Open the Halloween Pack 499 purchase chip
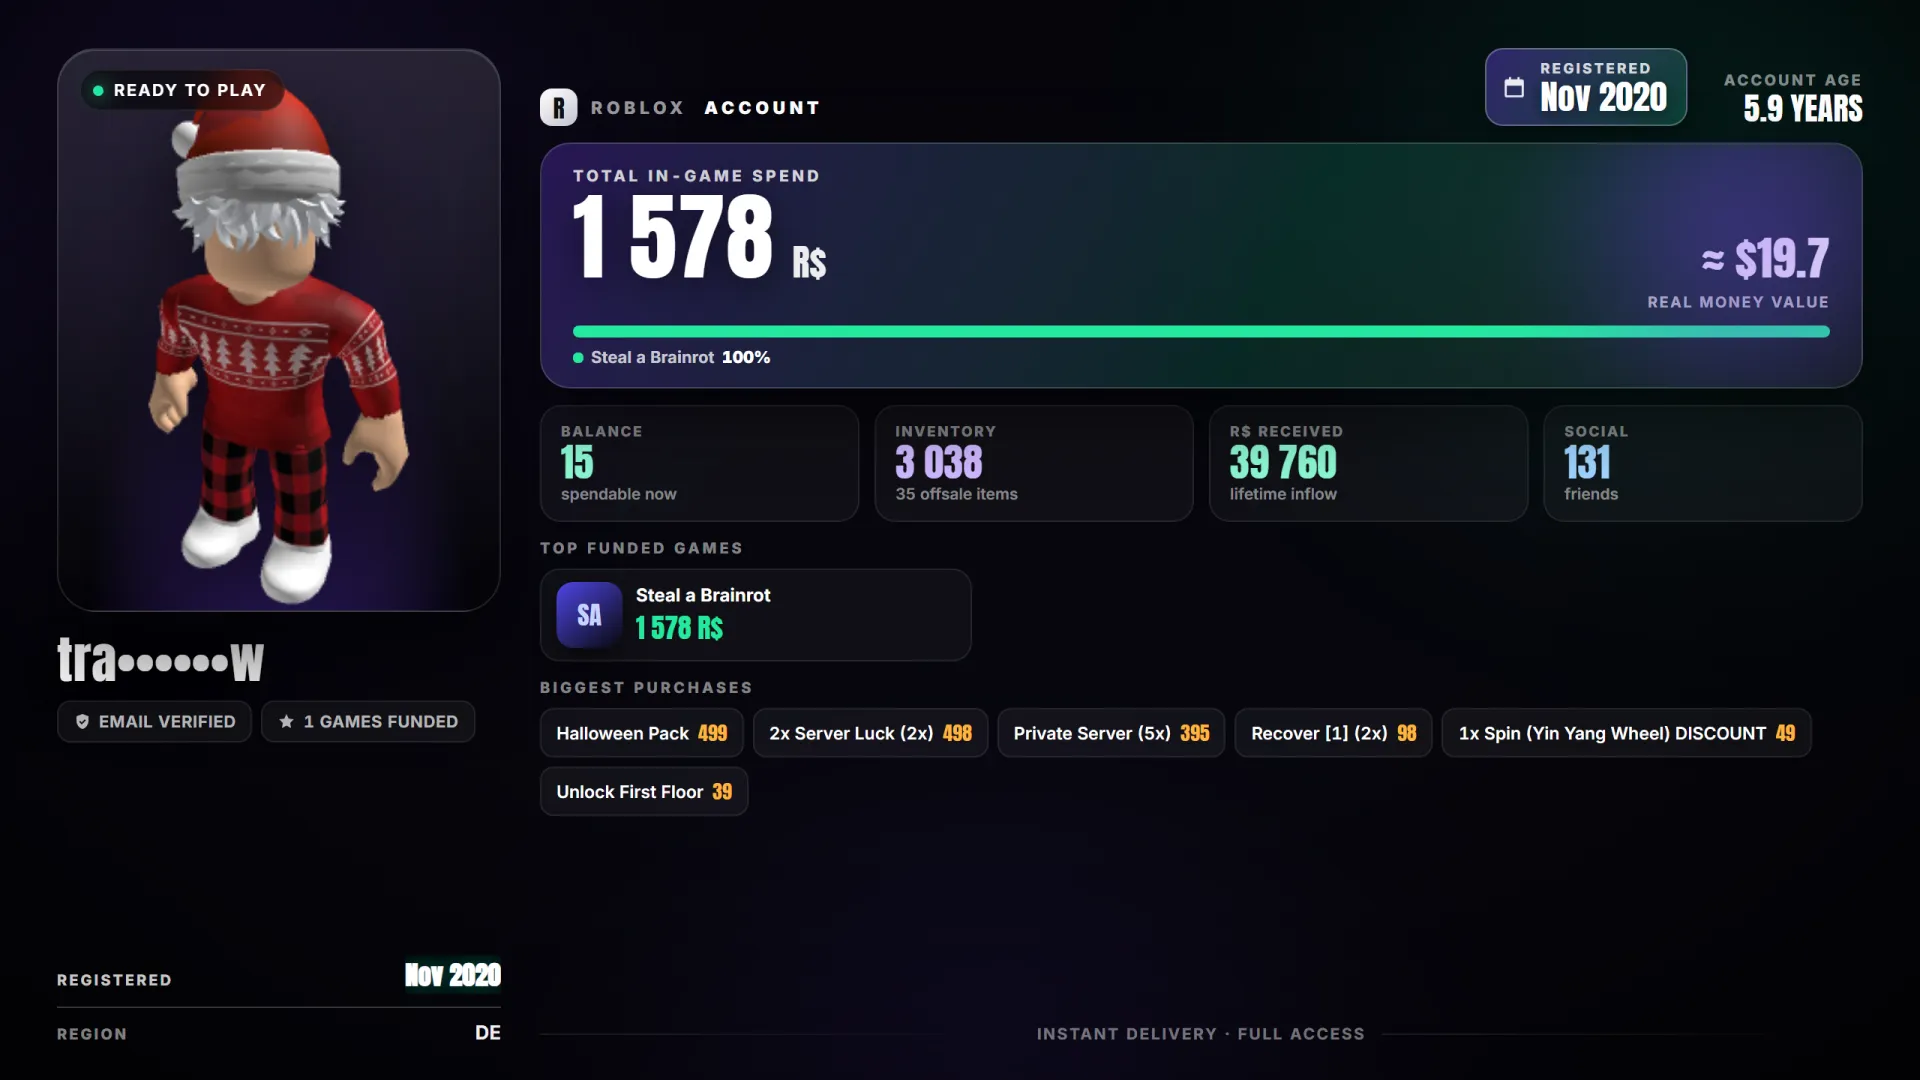 641,733
